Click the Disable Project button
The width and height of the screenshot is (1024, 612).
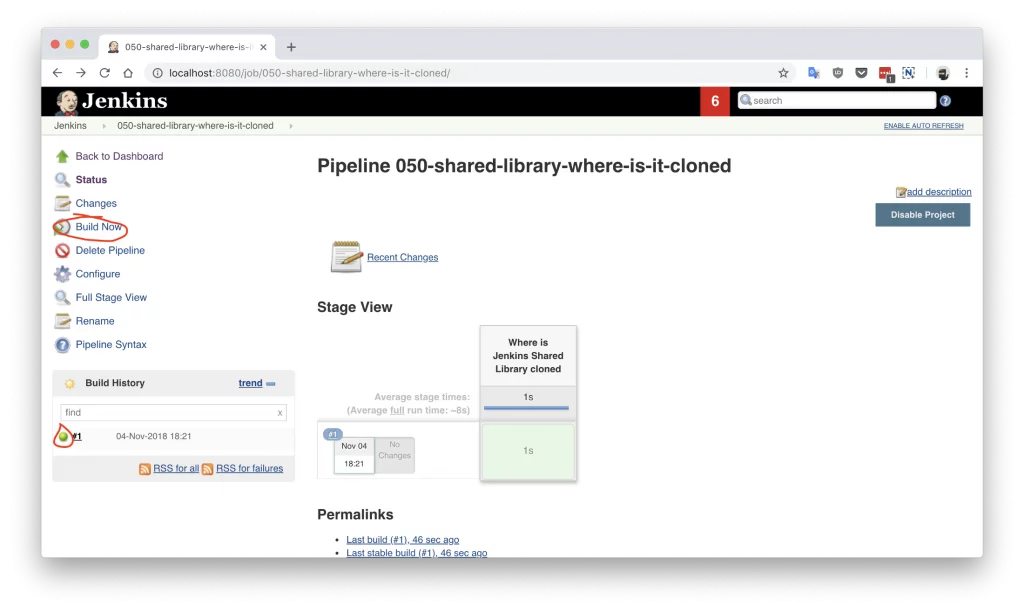pyautogui.click(x=922, y=215)
